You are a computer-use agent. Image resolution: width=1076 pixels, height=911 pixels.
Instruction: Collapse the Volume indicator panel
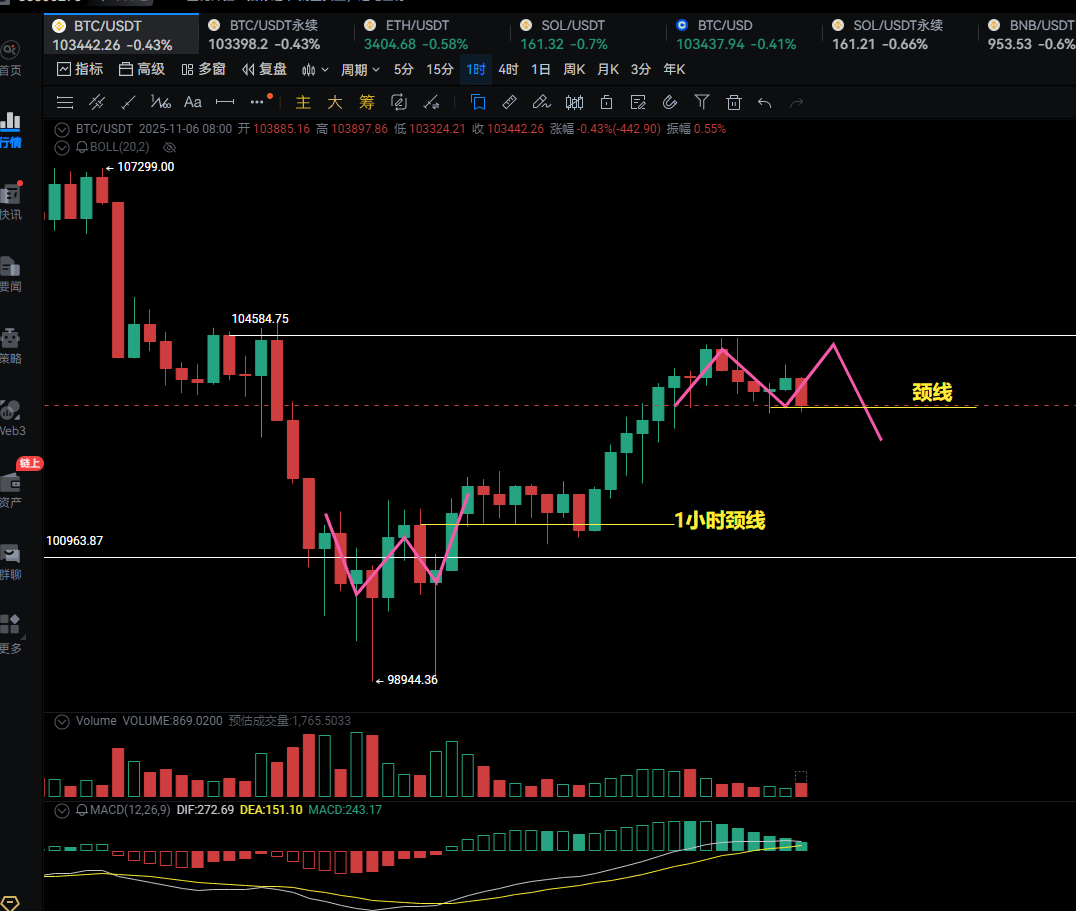pos(62,721)
